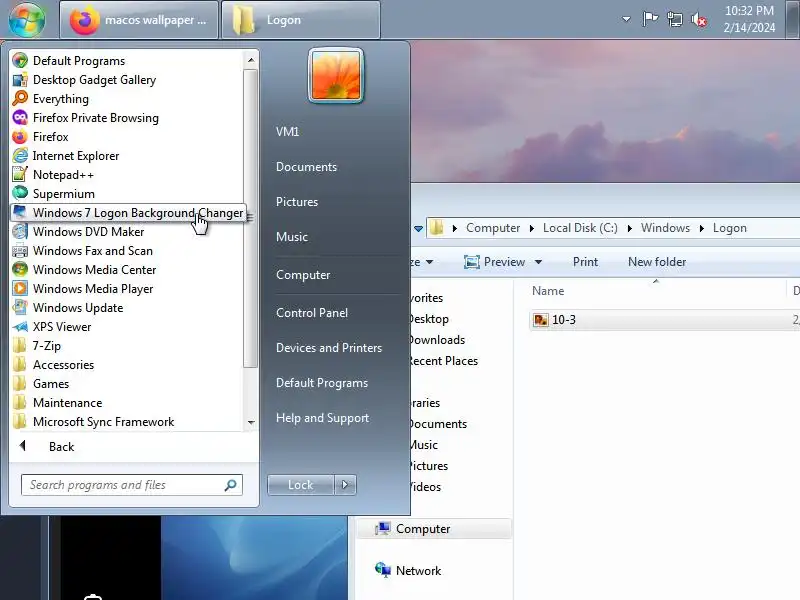
Task: Click the programs list scroll down arrow
Action: pyautogui.click(x=251, y=422)
